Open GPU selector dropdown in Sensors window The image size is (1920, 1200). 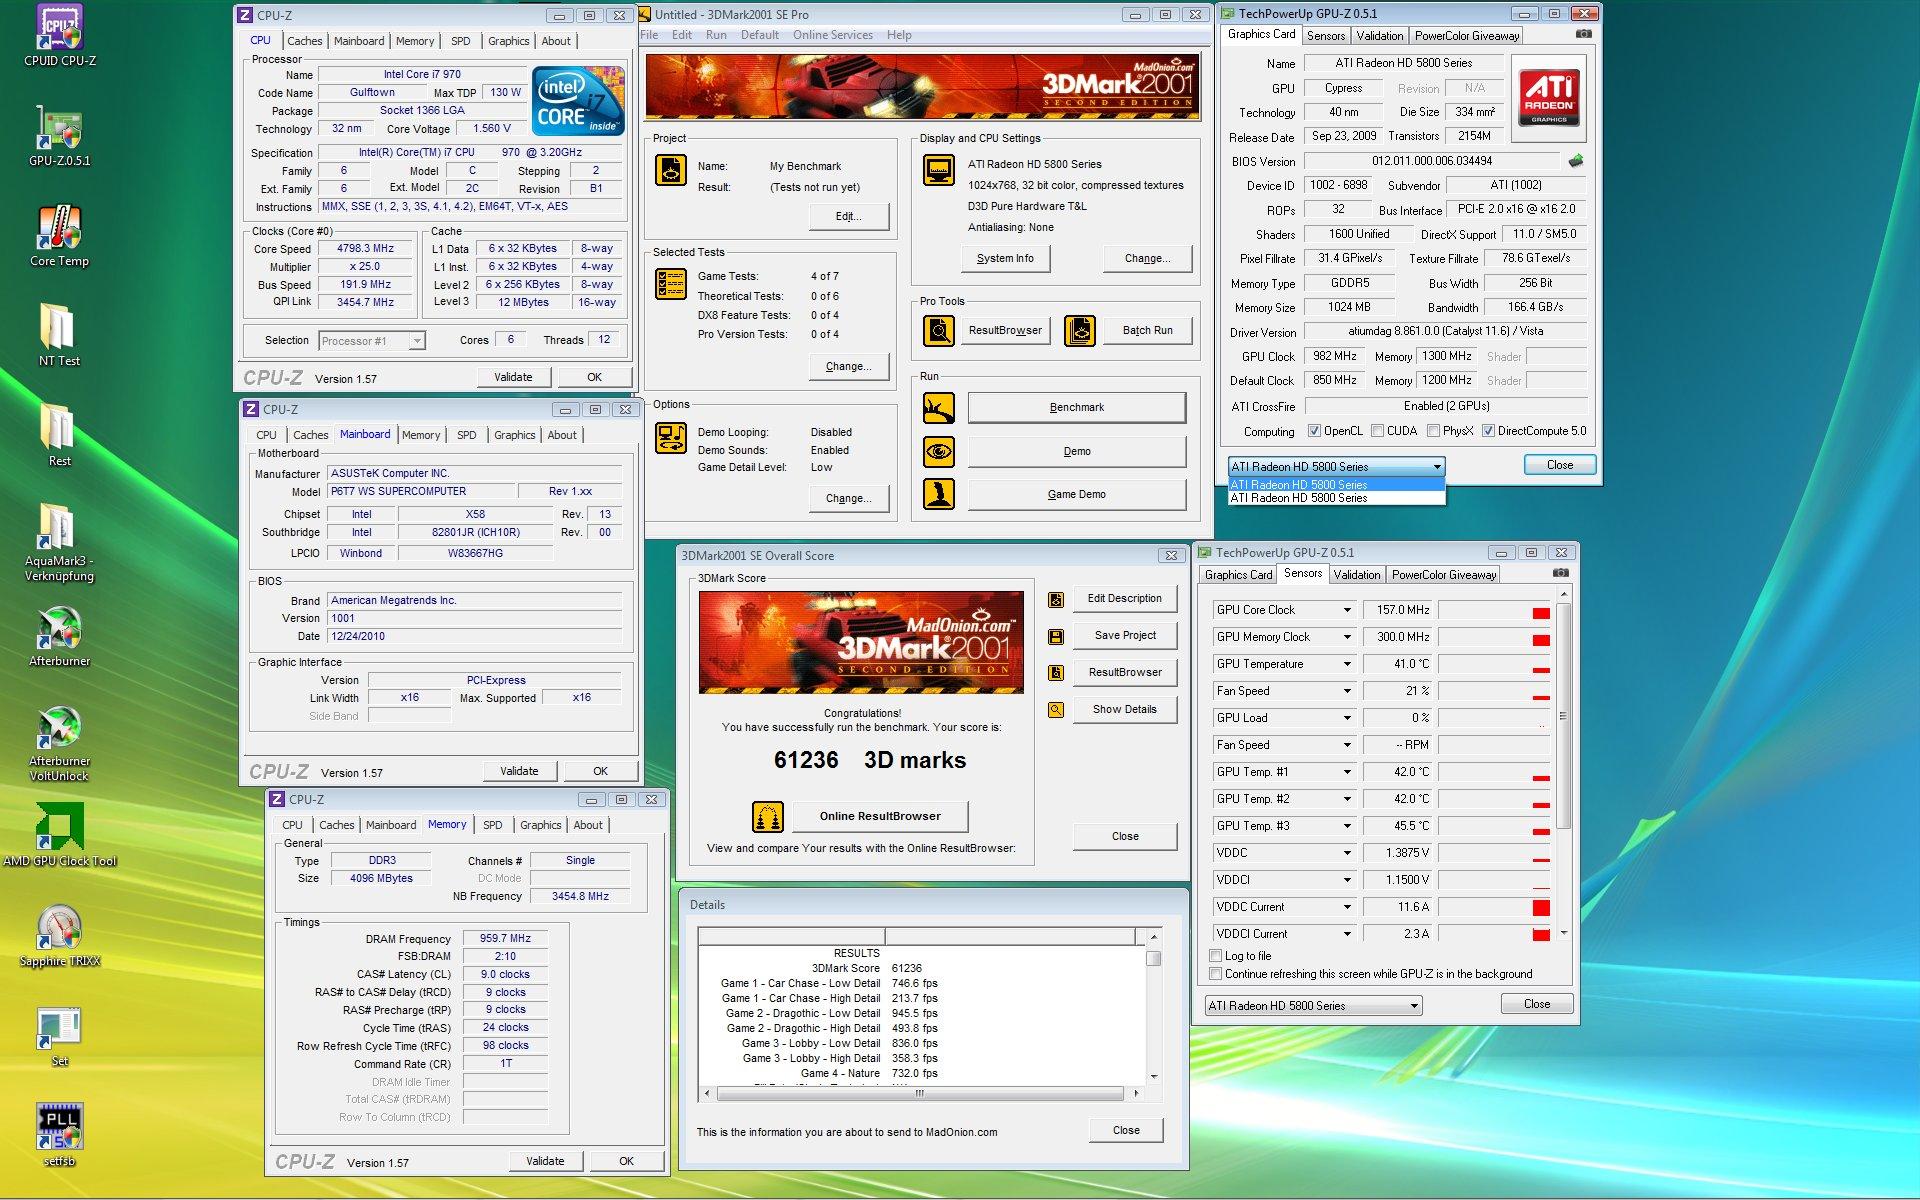[1313, 1006]
